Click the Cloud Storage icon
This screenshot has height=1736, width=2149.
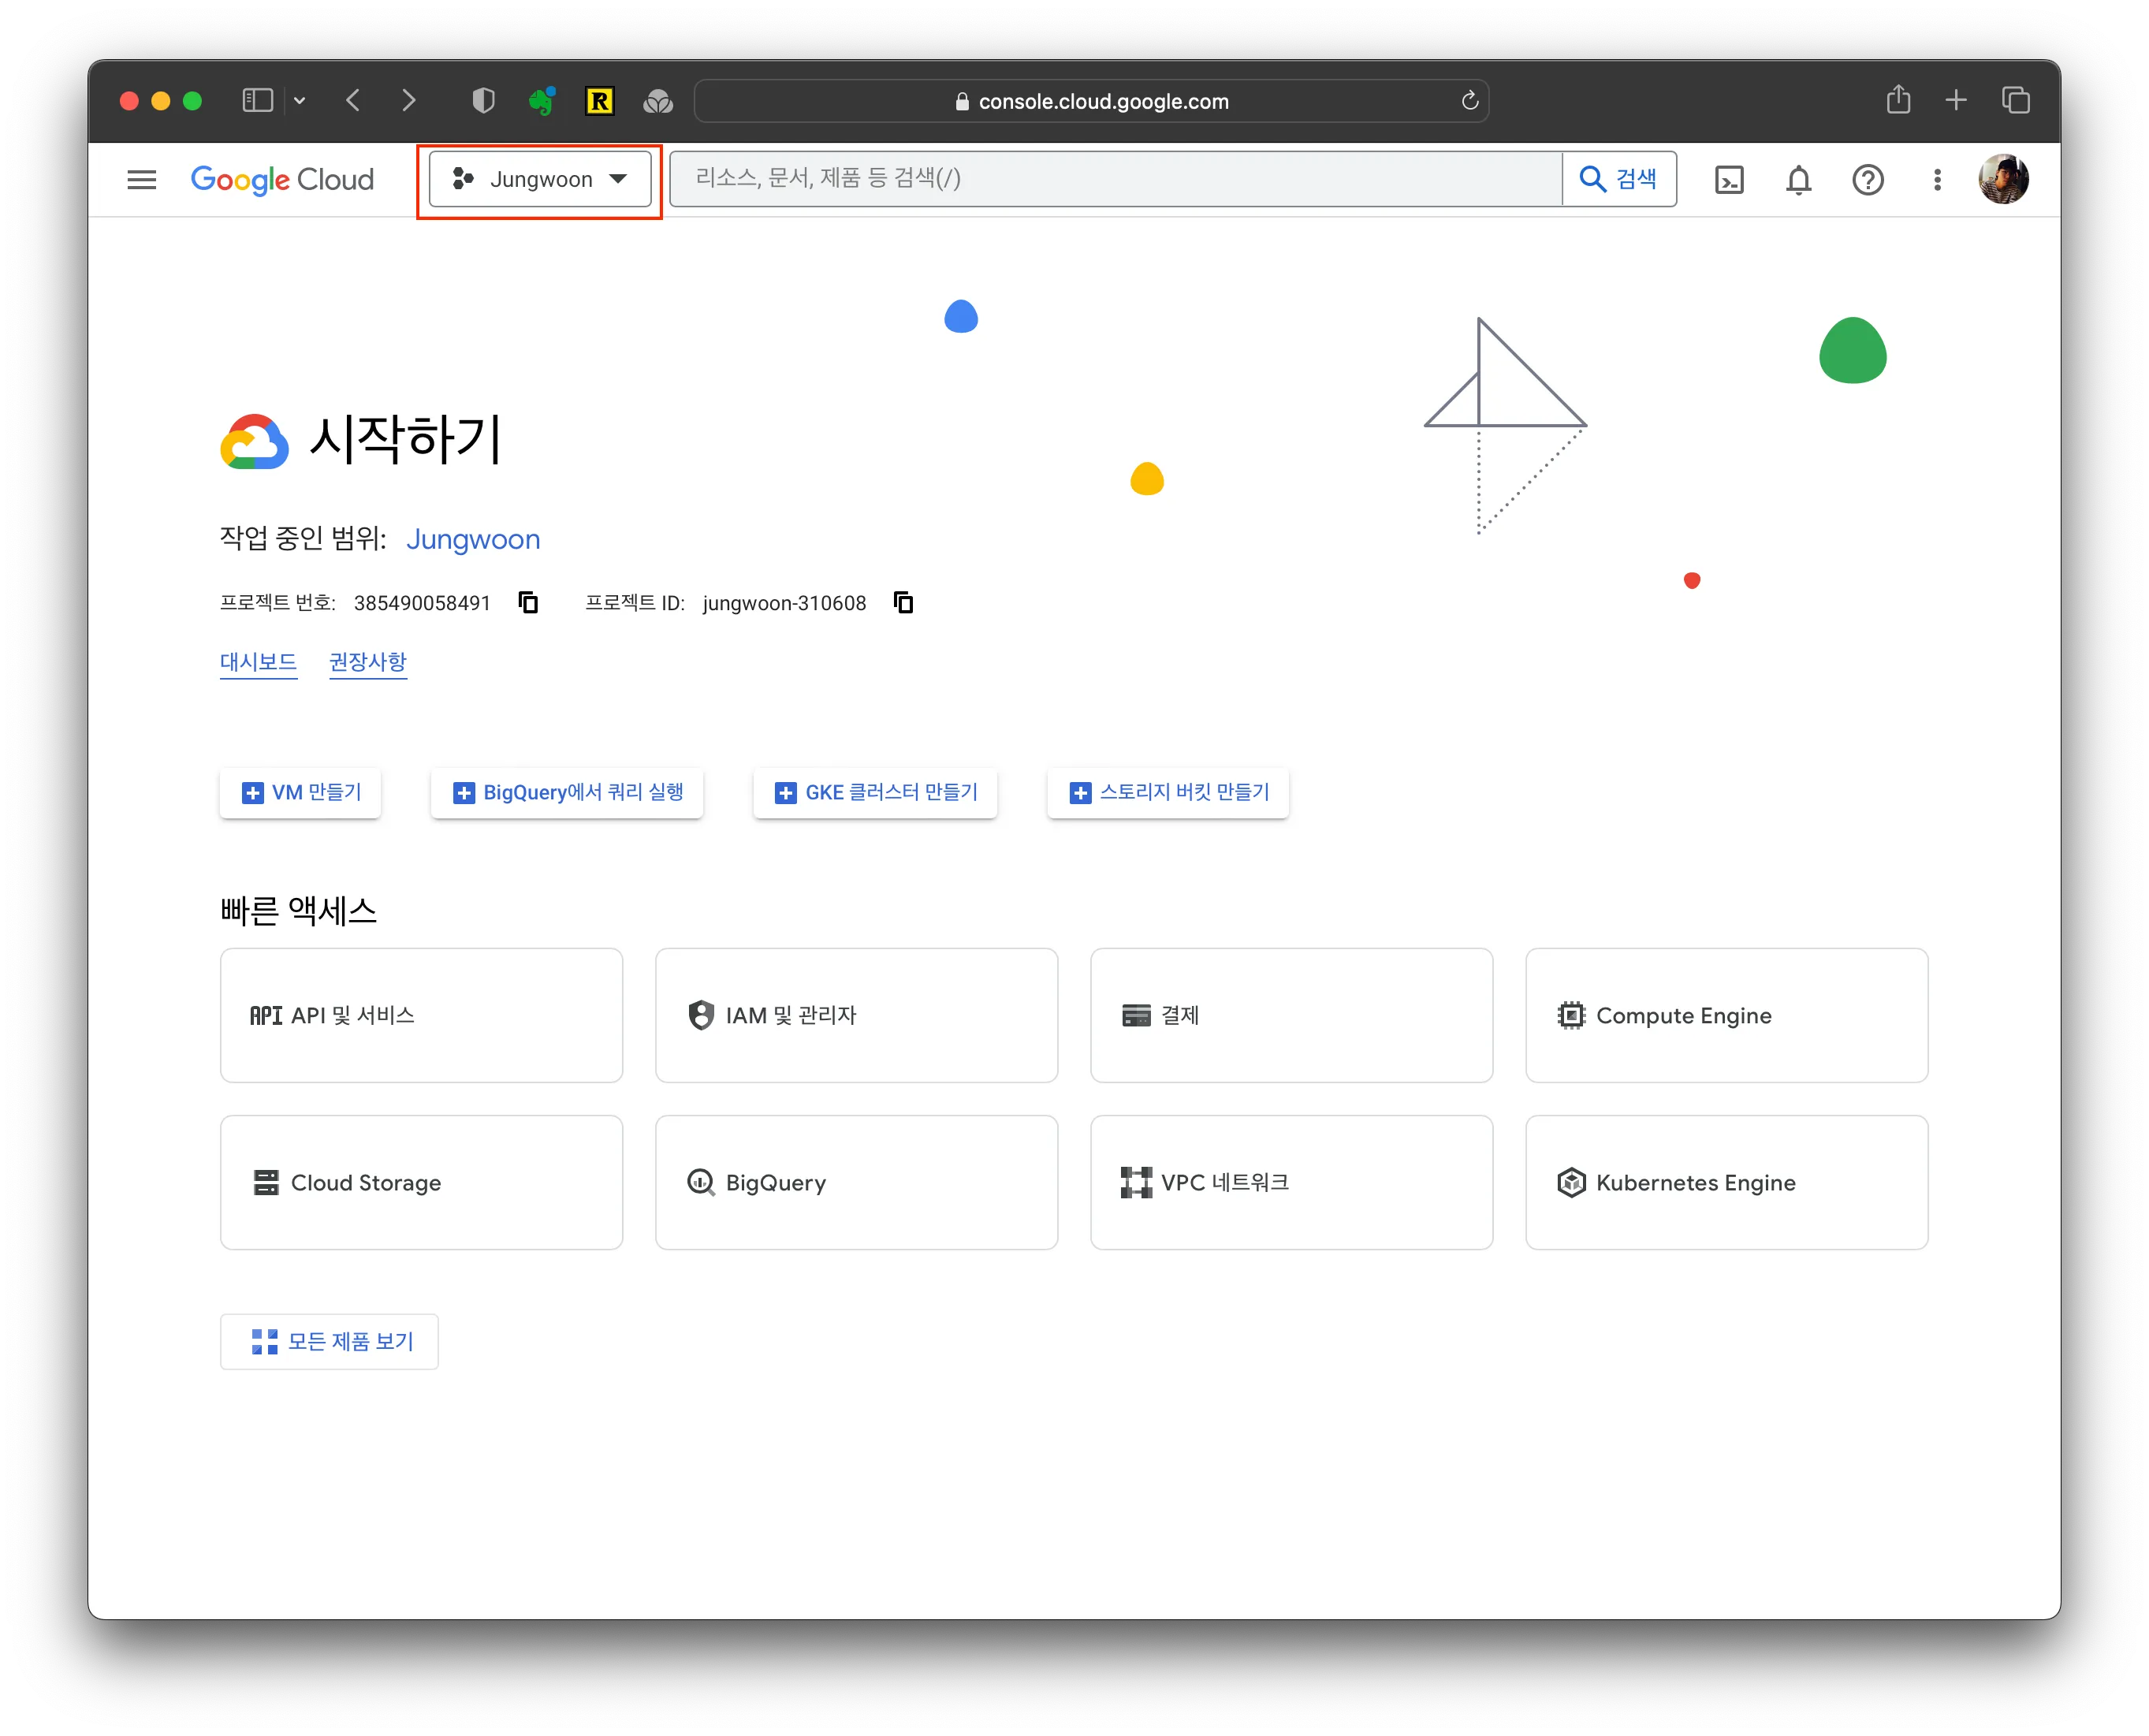[266, 1183]
